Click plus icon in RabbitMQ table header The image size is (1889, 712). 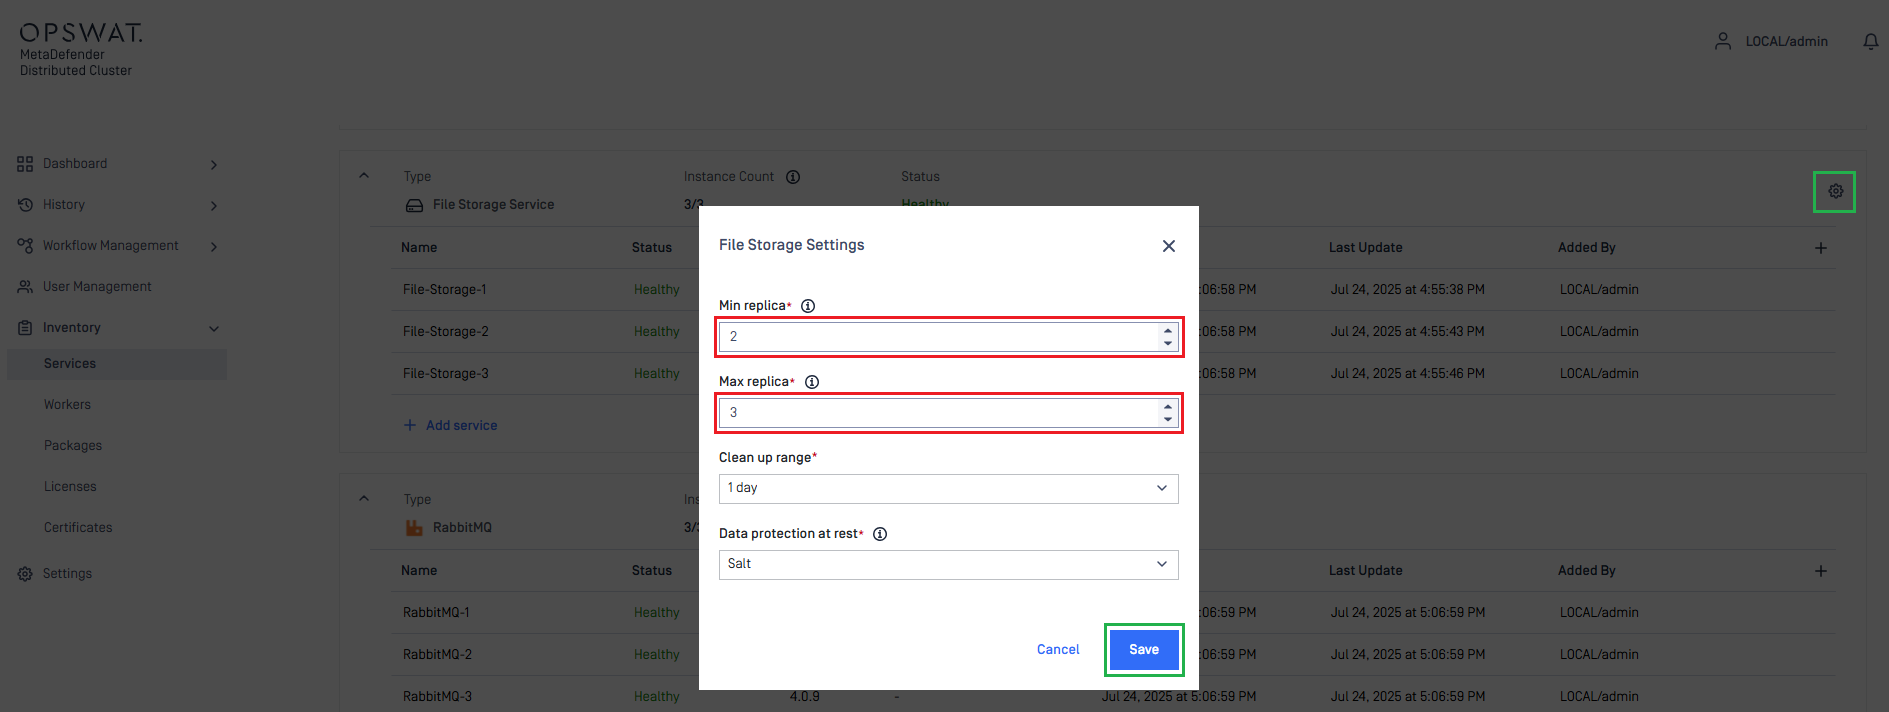[x=1821, y=571]
